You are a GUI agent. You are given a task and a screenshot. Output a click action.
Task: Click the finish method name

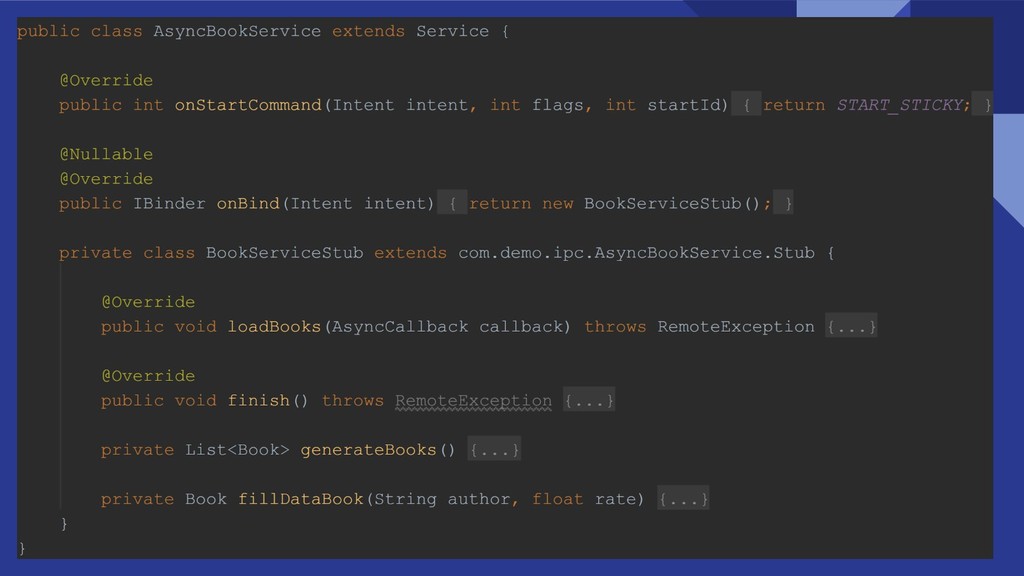259,400
